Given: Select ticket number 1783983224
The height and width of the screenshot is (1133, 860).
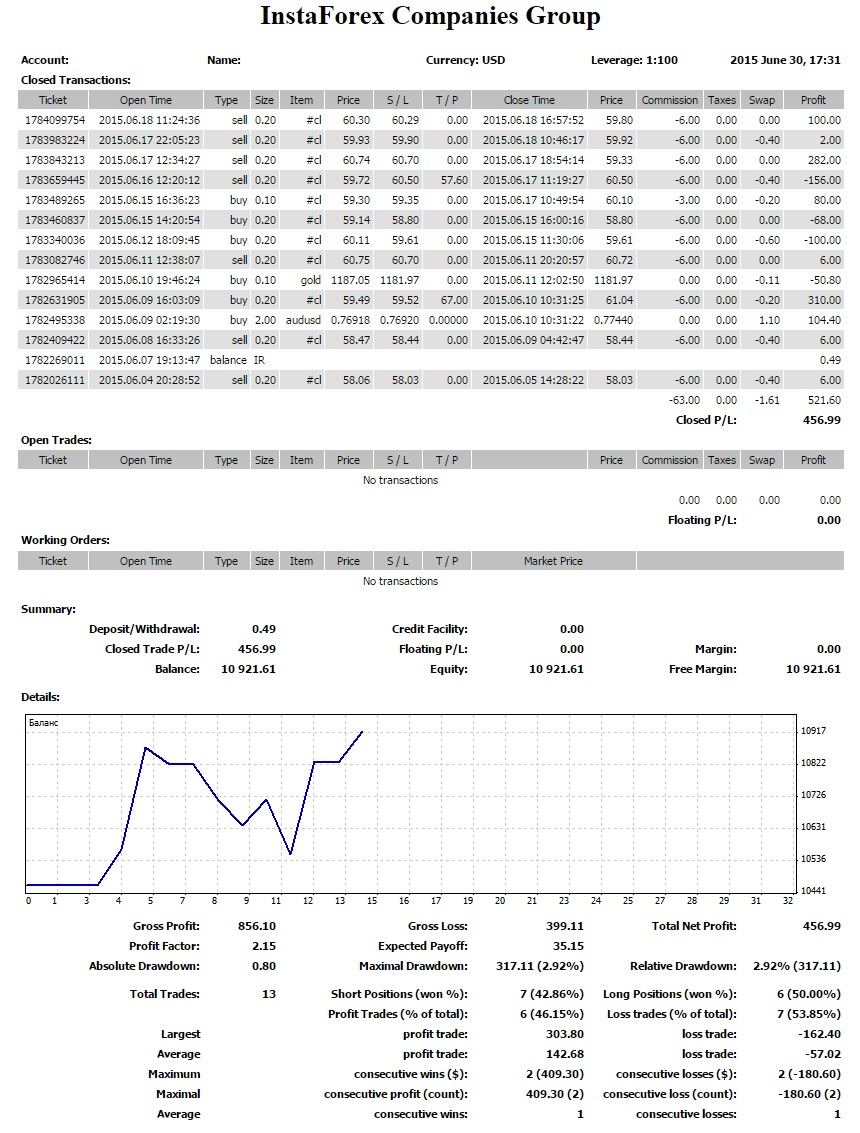Looking at the screenshot, I should click(x=55, y=140).
